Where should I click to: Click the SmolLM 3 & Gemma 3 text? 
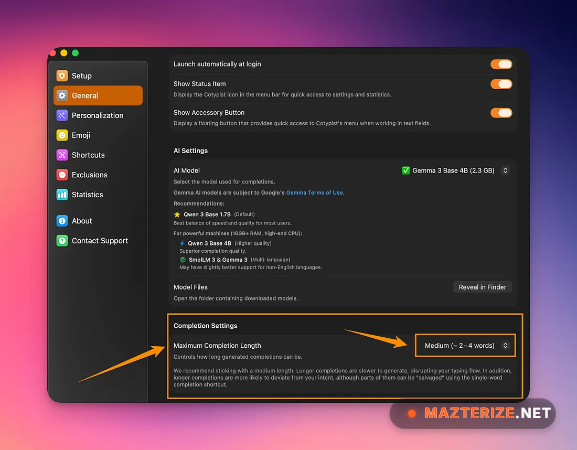218,260
